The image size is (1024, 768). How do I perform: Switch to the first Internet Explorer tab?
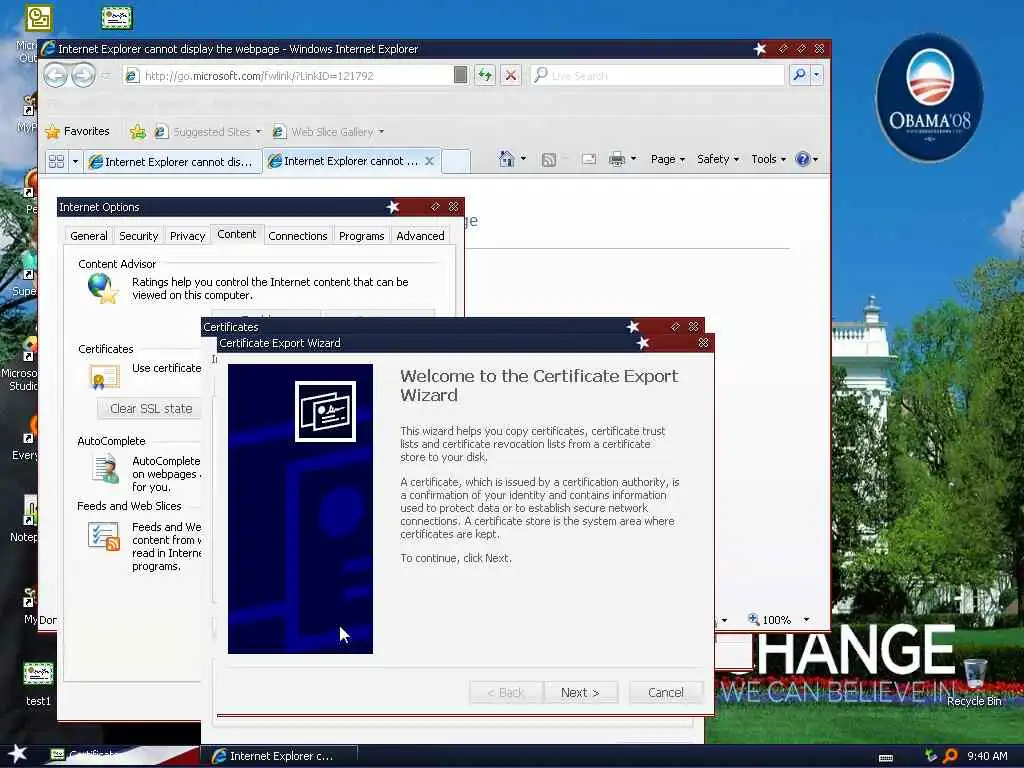tap(172, 161)
